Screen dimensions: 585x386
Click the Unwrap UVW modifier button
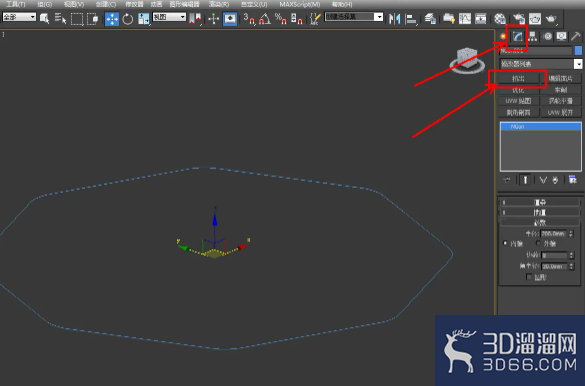click(561, 112)
